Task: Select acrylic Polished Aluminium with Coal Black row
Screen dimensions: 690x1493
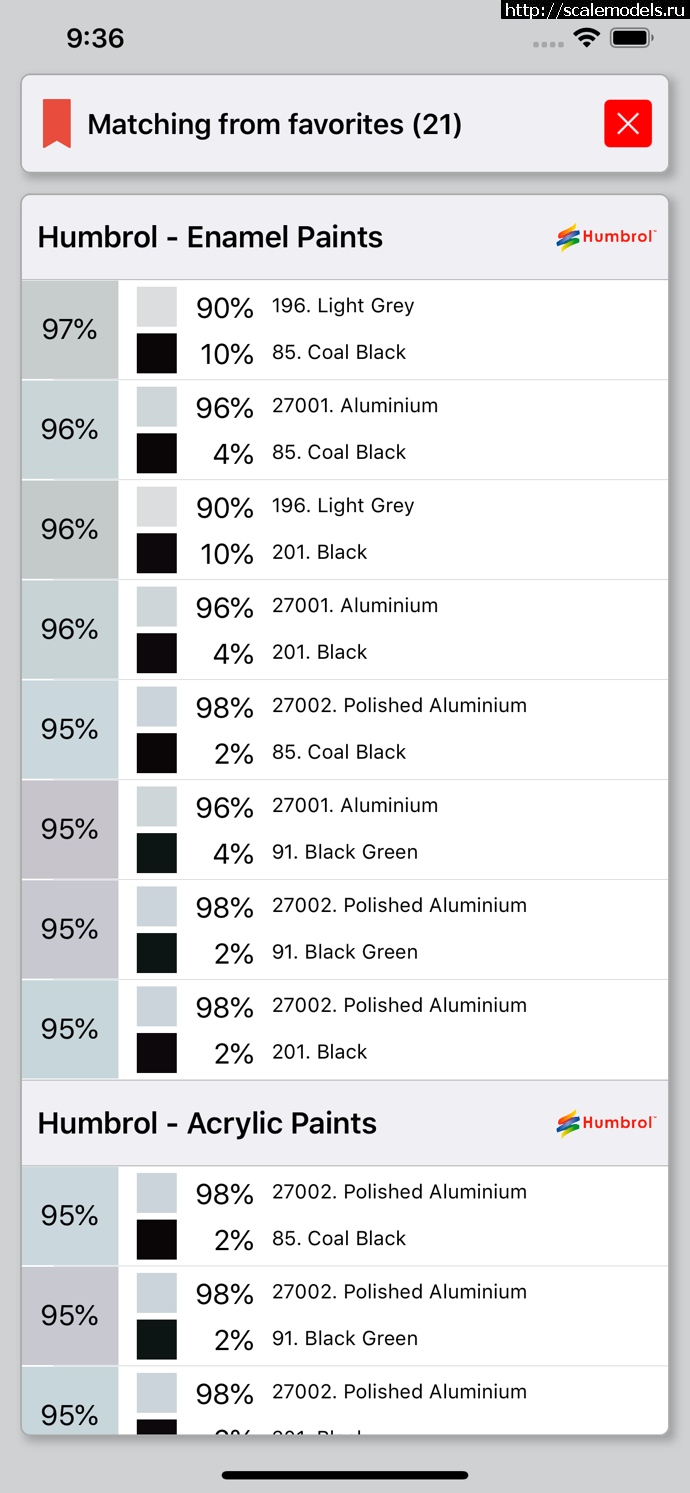Action: click(345, 1215)
